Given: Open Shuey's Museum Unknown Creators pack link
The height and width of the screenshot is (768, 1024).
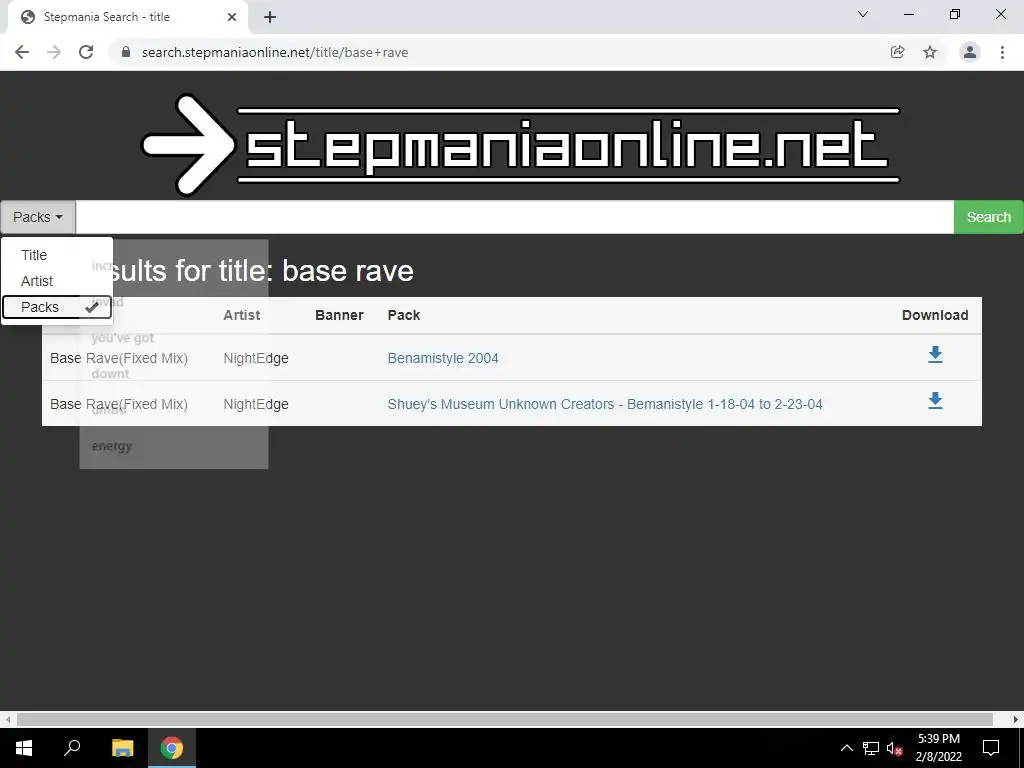Looking at the screenshot, I should pos(605,404).
